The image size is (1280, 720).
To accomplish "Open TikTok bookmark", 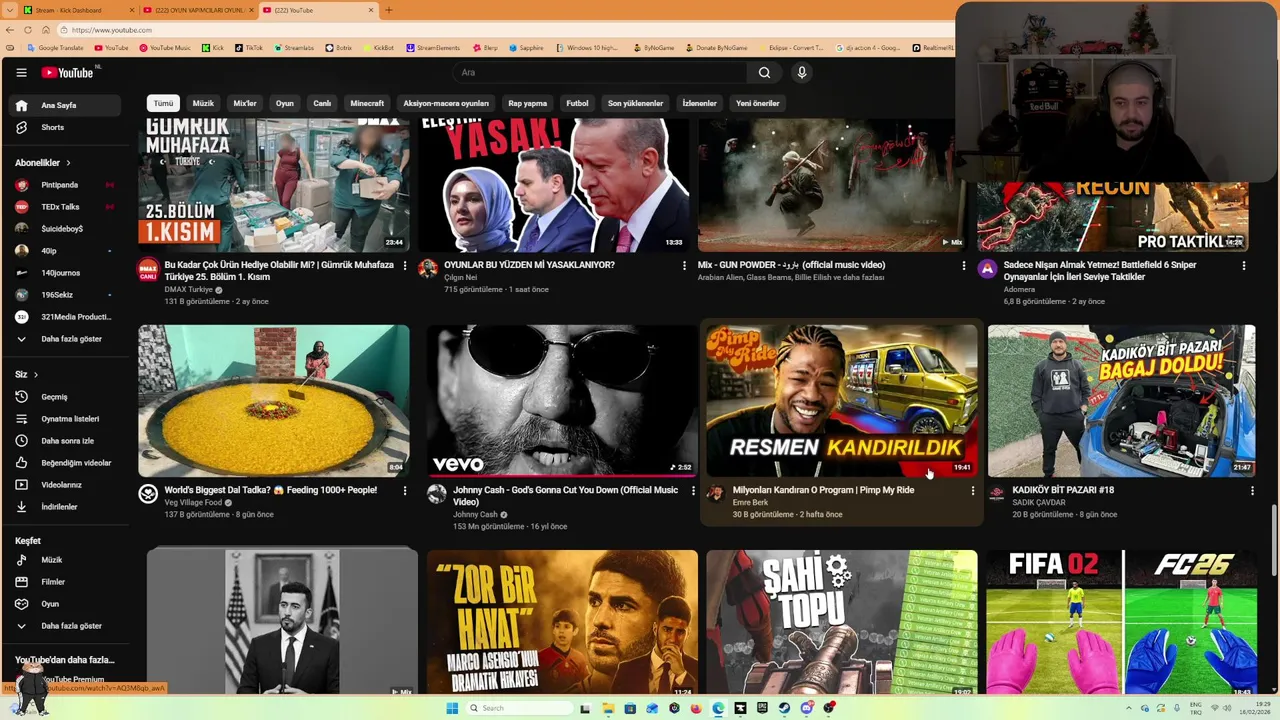I will tap(249, 47).
